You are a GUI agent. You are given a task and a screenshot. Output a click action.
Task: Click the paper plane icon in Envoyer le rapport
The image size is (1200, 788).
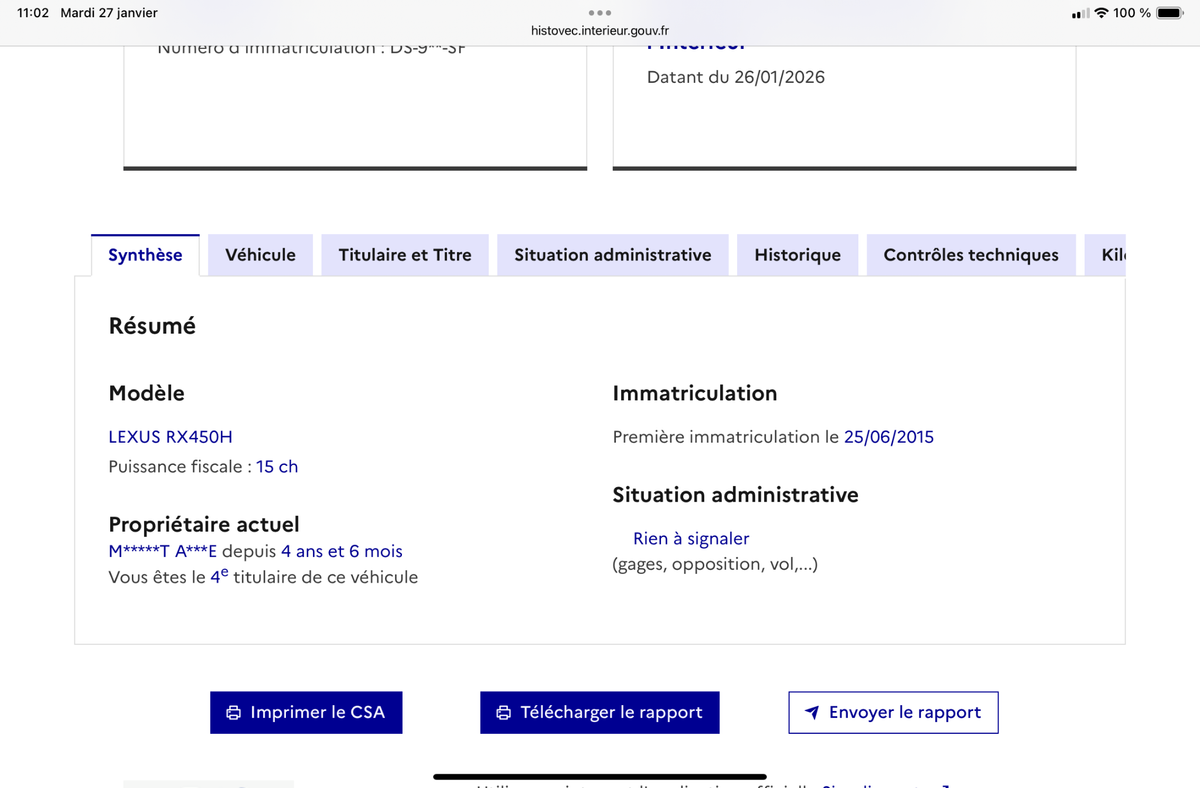(812, 713)
